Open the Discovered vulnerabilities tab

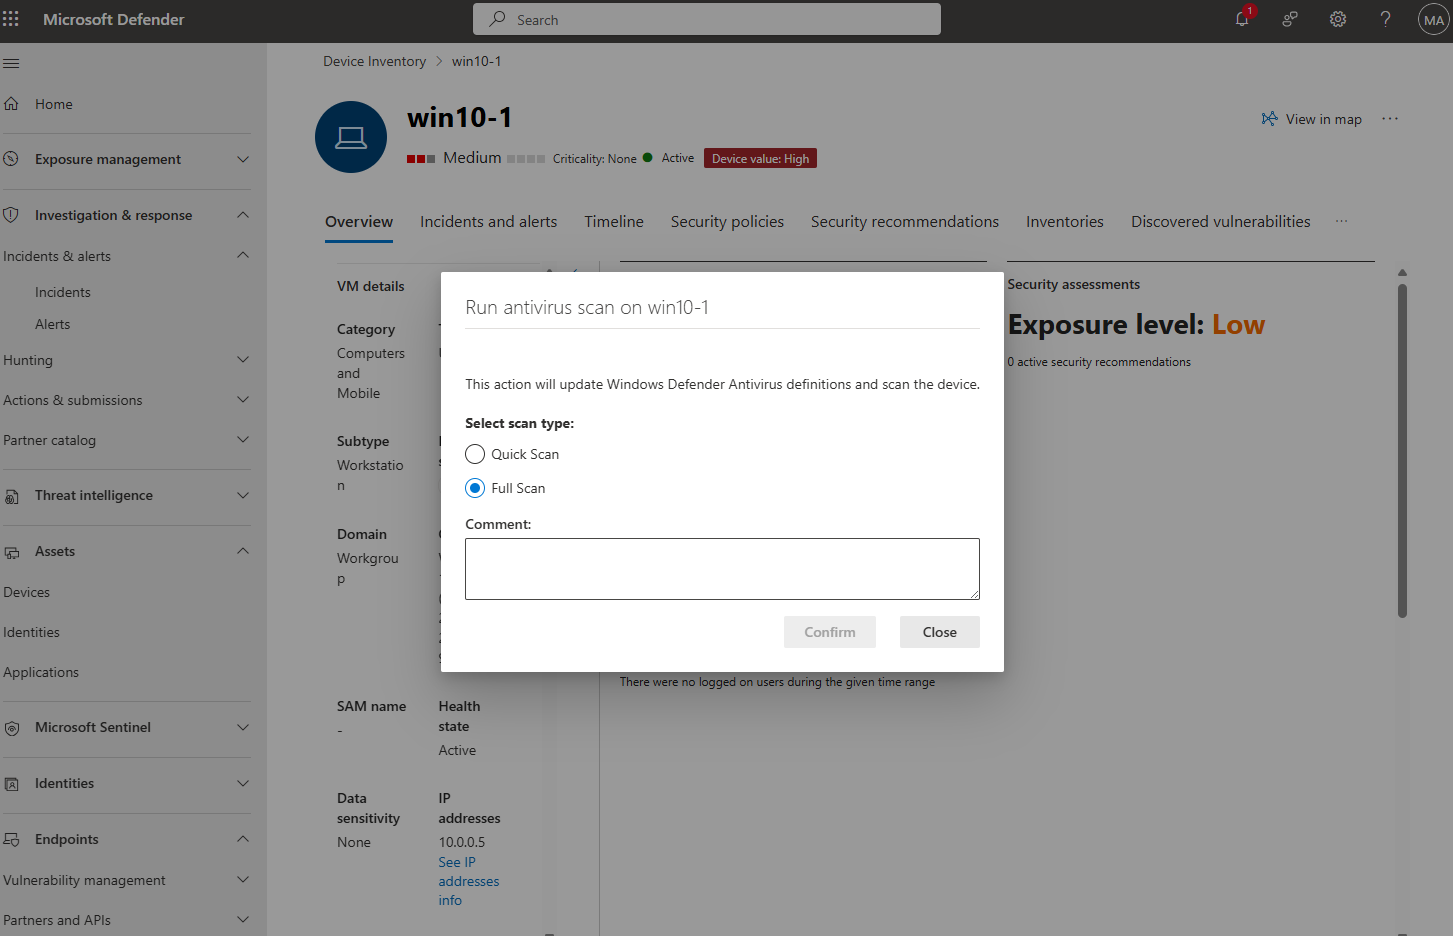click(1221, 222)
